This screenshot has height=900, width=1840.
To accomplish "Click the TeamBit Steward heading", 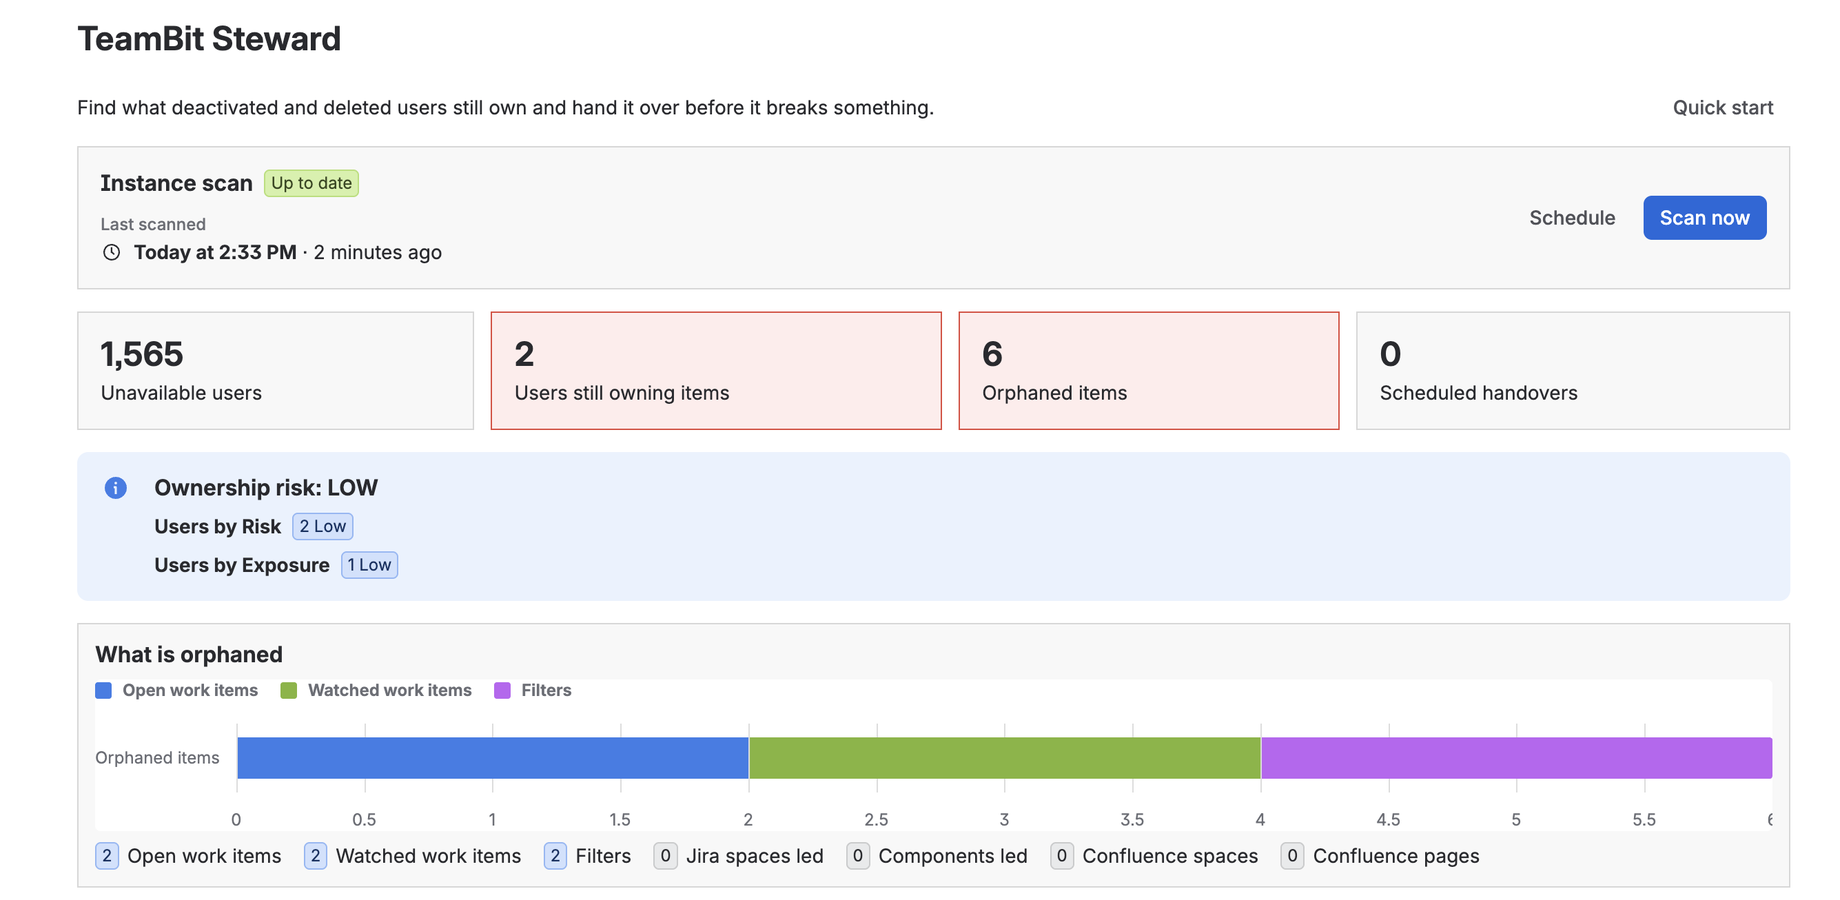I will 209,39.
